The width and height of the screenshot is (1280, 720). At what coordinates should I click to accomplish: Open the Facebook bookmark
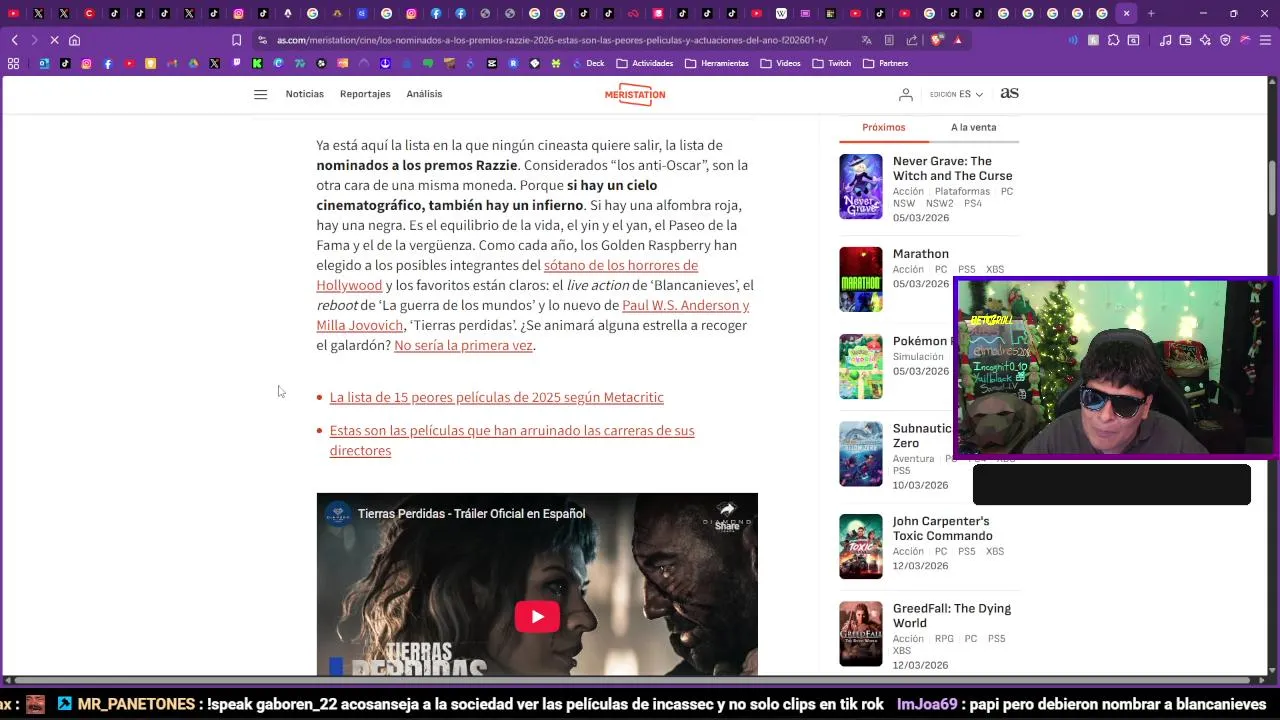pos(108,63)
